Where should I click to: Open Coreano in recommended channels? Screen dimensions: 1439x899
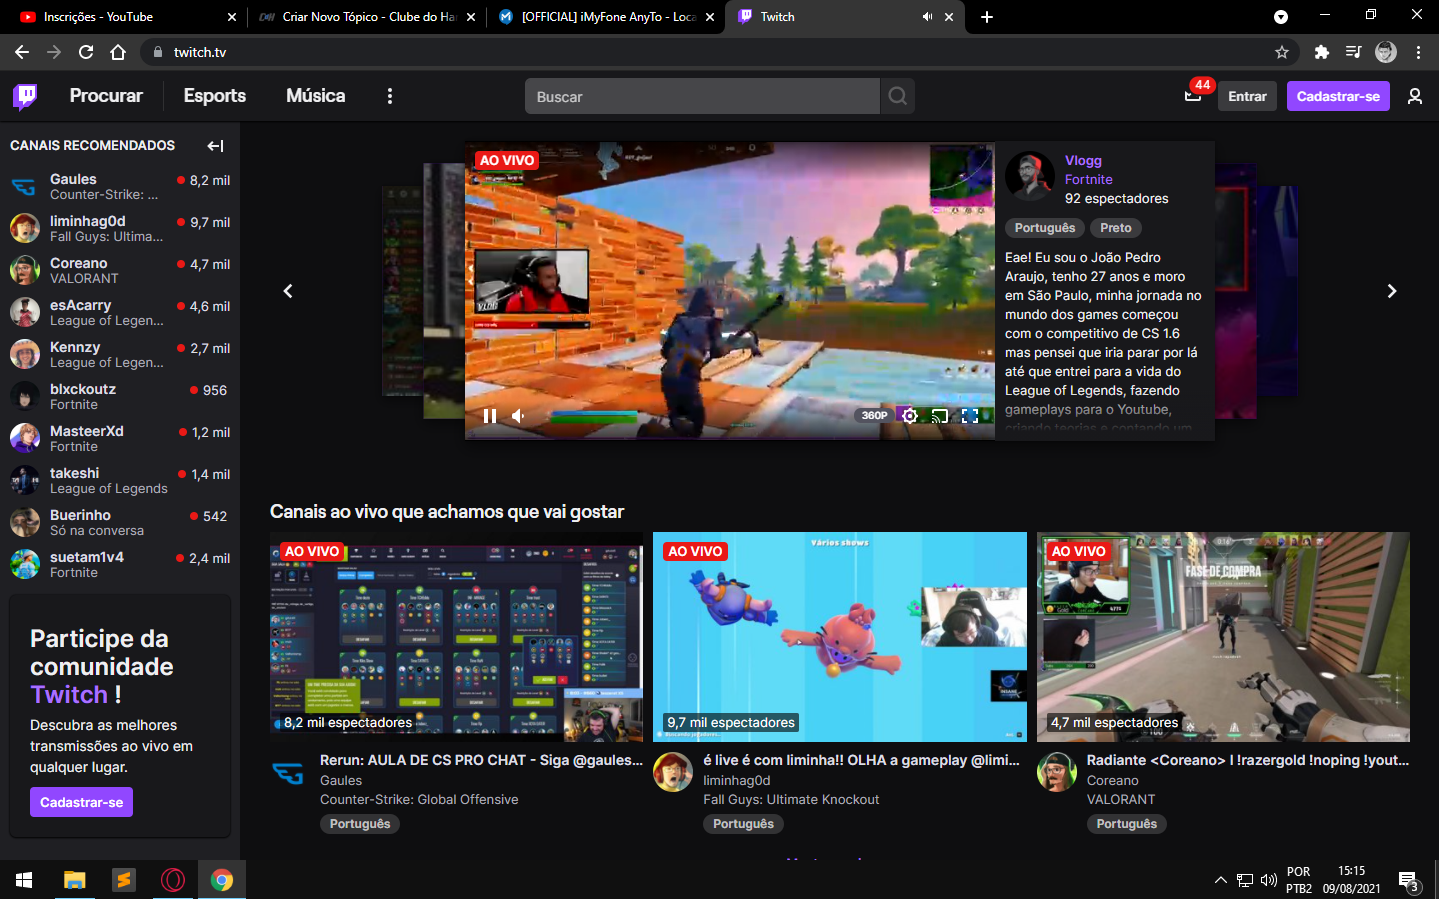tap(120, 270)
